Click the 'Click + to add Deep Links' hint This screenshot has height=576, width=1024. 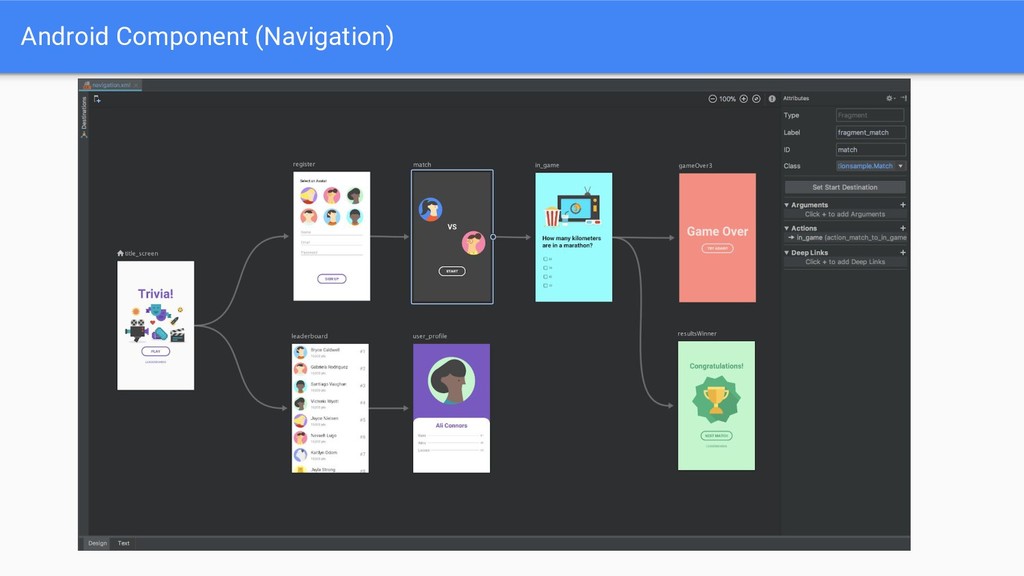[845, 262]
